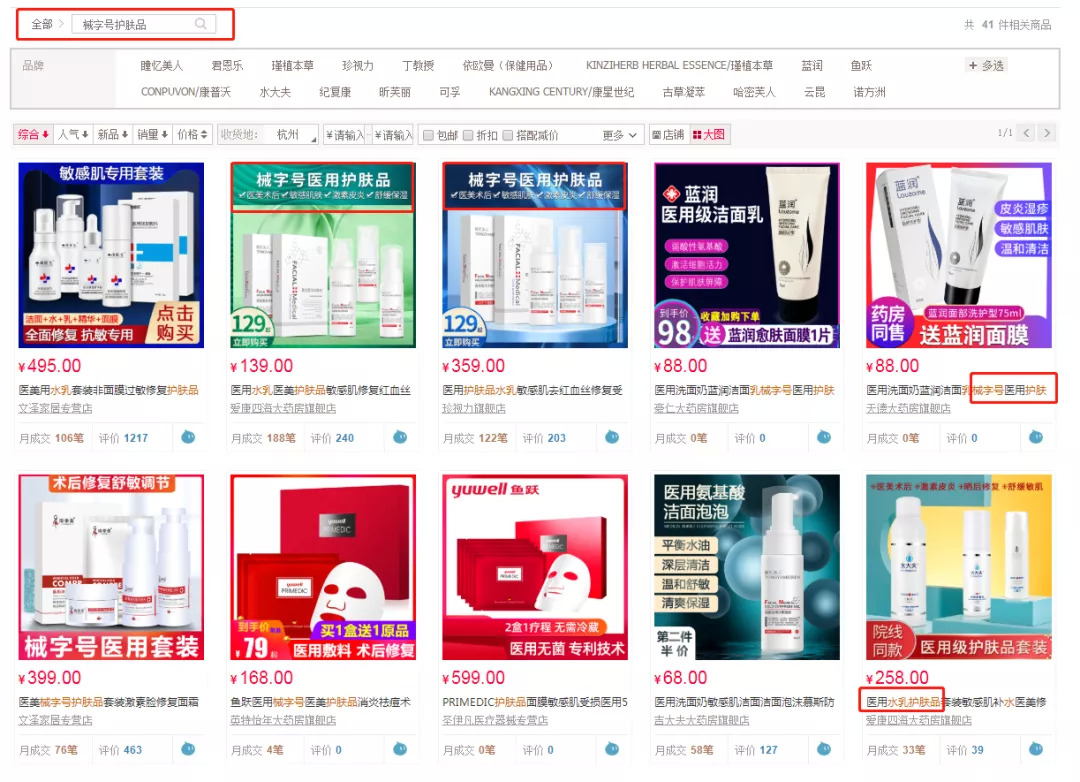Sort results by 人气

pos(72,134)
